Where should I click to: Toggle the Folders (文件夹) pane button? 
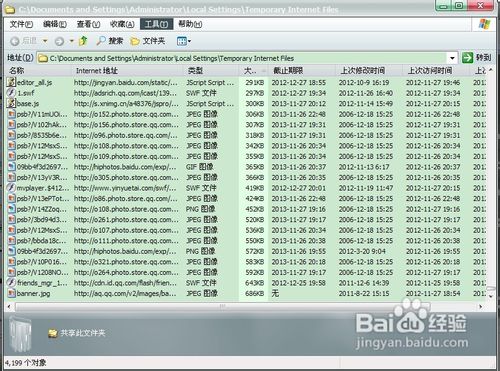[x=148, y=41]
